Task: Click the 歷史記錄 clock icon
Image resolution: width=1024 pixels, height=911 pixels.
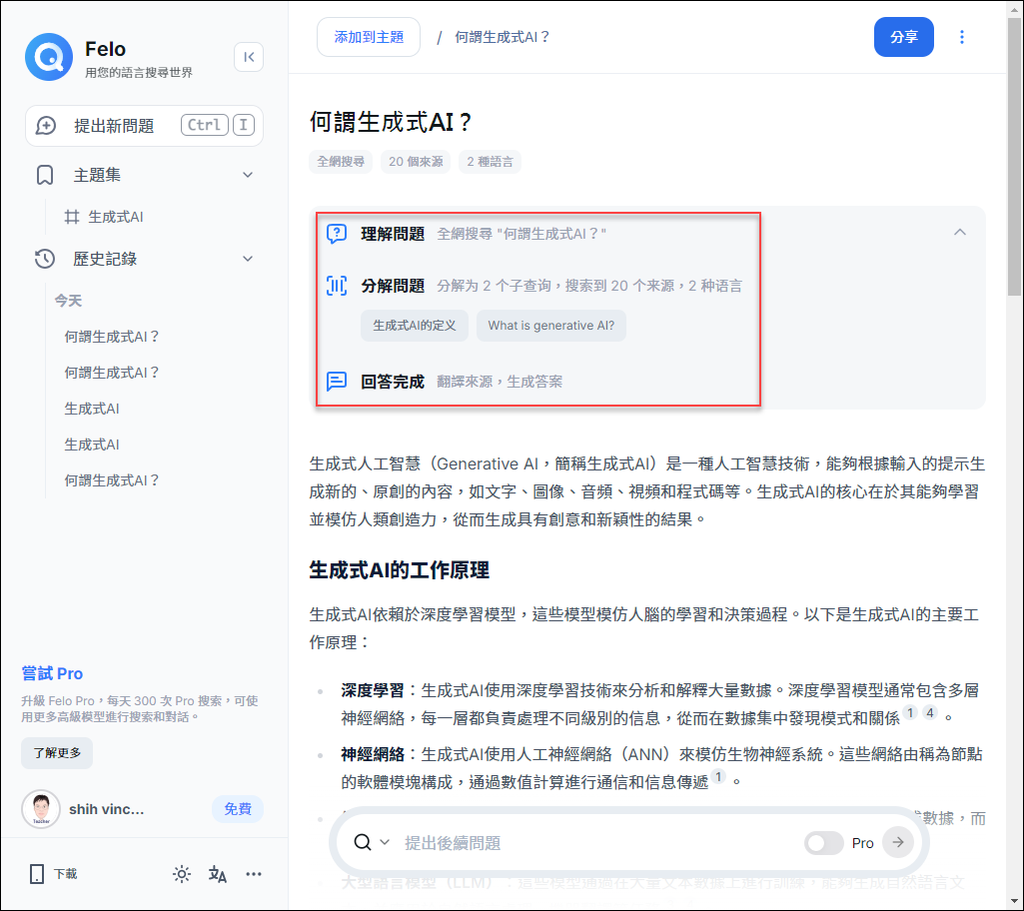Action: coord(44,259)
